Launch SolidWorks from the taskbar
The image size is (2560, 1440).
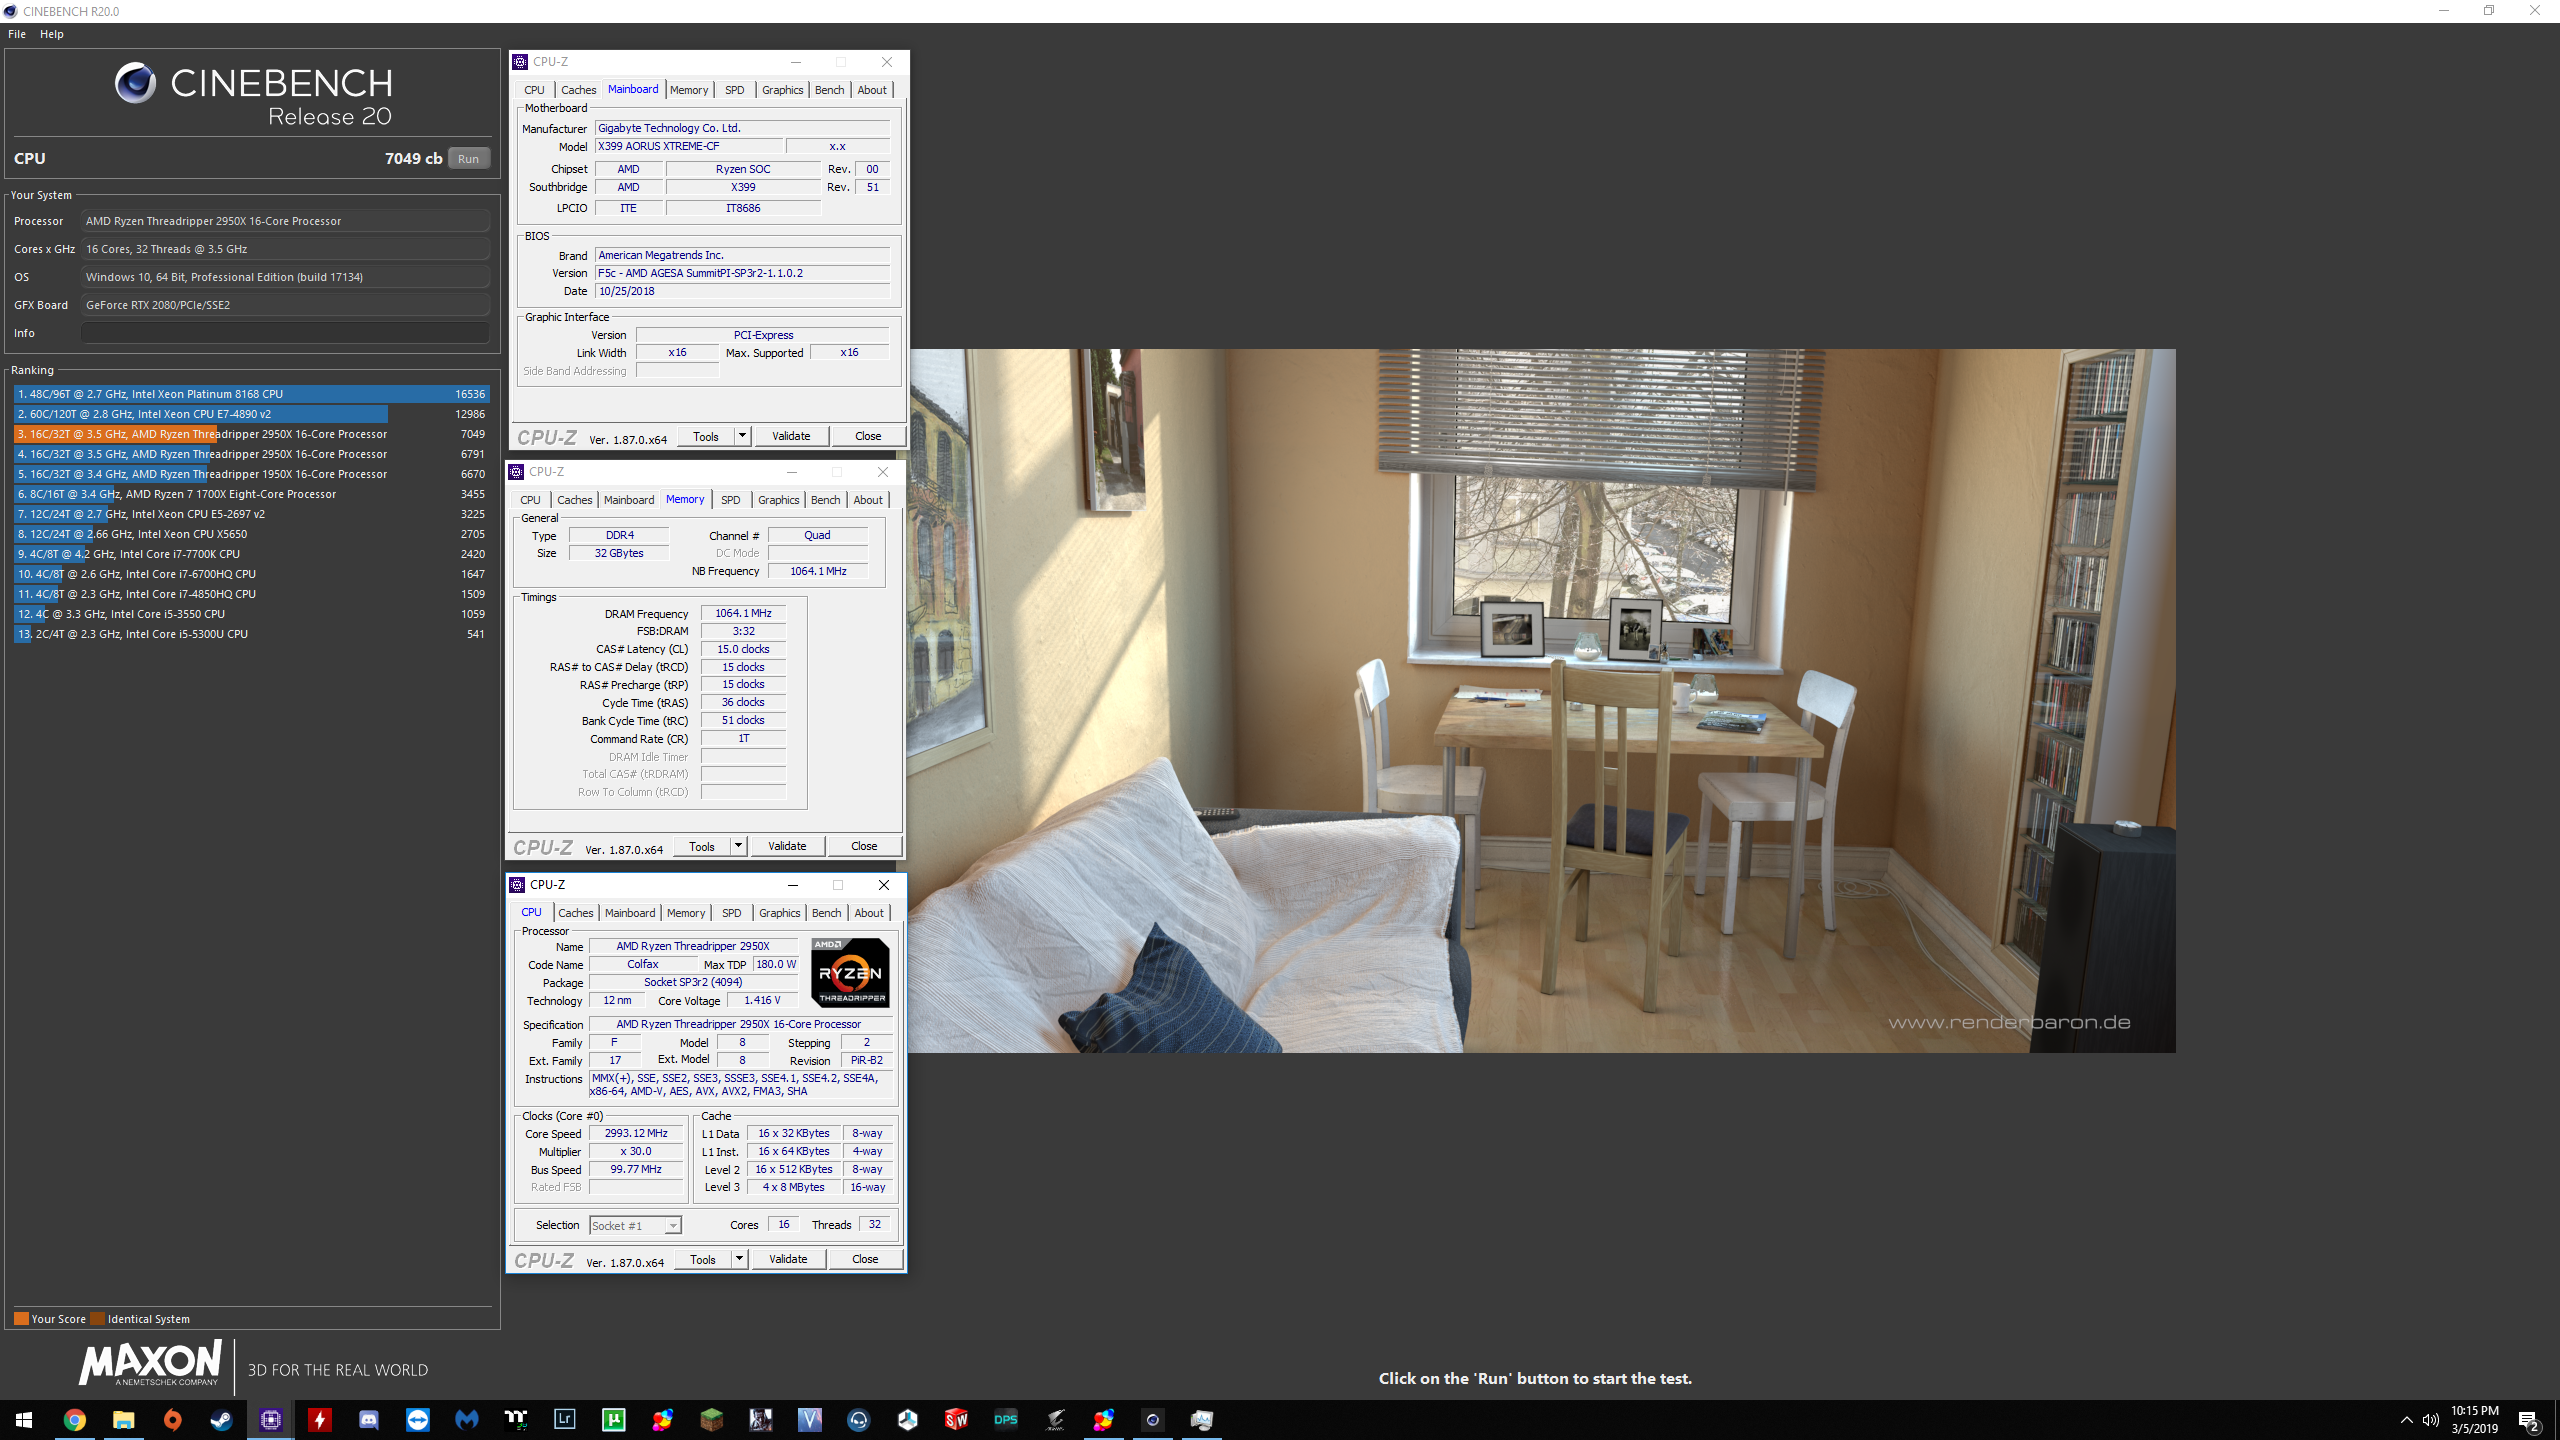(957, 1420)
